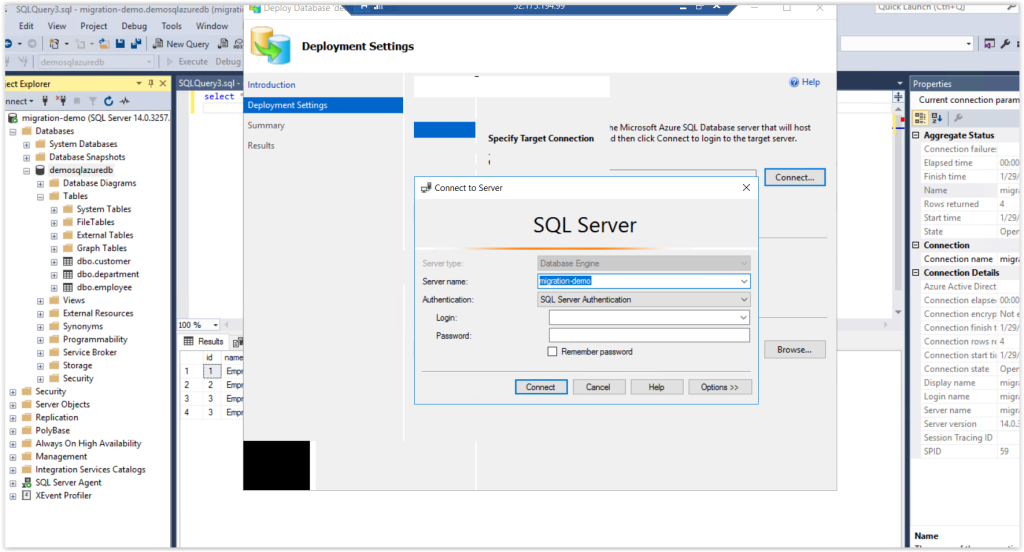Pin the Object Explorer panel

pyautogui.click(x=151, y=84)
